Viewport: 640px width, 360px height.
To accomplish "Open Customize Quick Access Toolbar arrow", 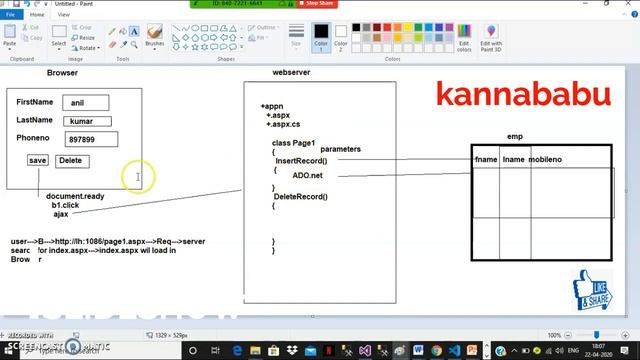I will click(46, 4).
